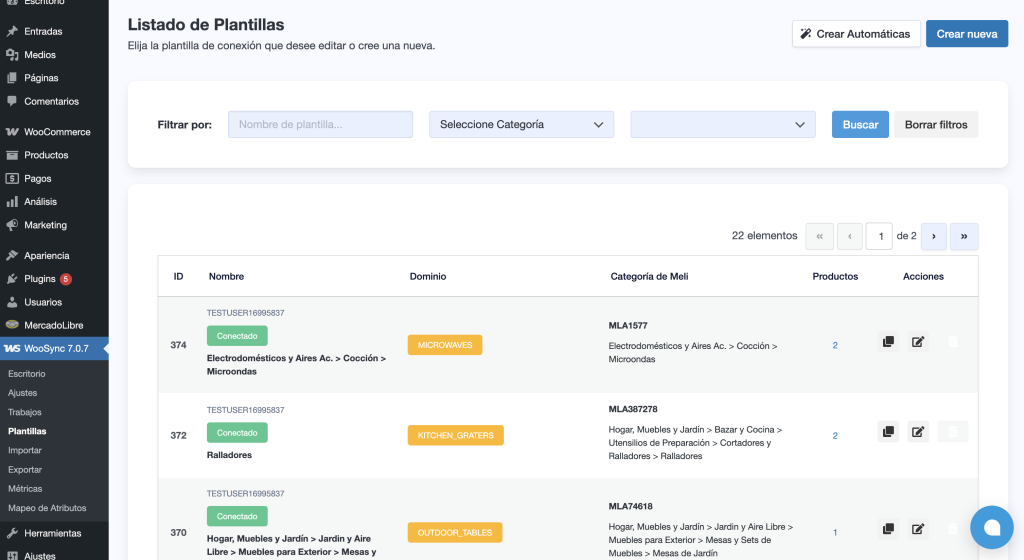Delete template 370 via trash icon
Viewport: 1024px width, 560px height.
pyautogui.click(x=953, y=529)
